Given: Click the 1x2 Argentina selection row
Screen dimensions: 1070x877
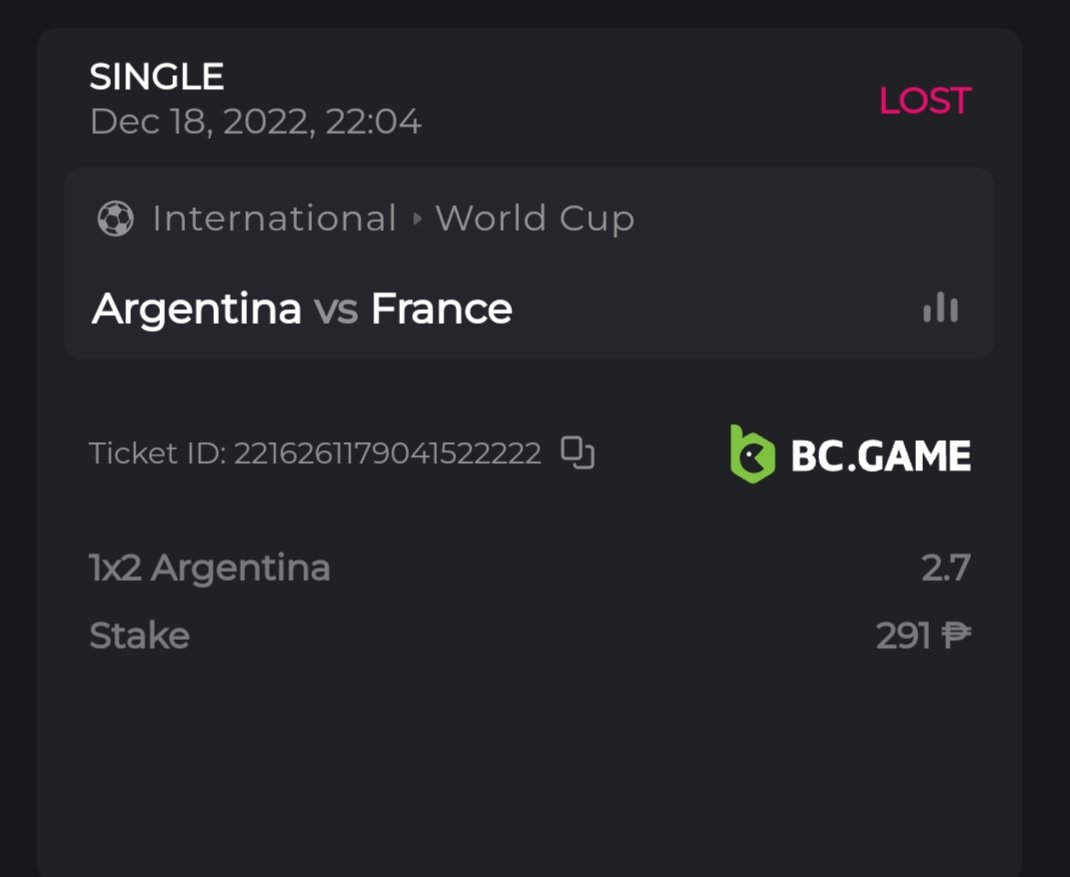Looking at the screenshot, I should click(x=210, y=569).
